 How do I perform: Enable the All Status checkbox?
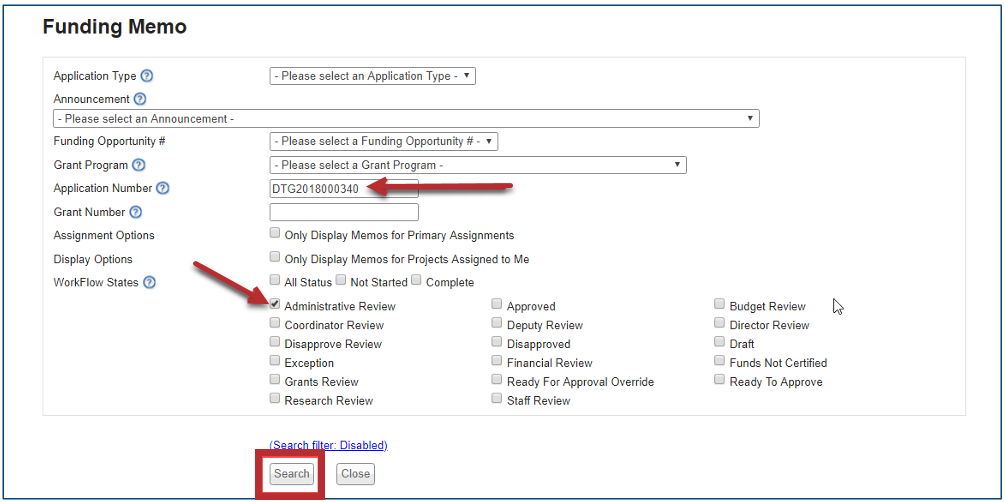pyautogui.click(x=275, y=281)
